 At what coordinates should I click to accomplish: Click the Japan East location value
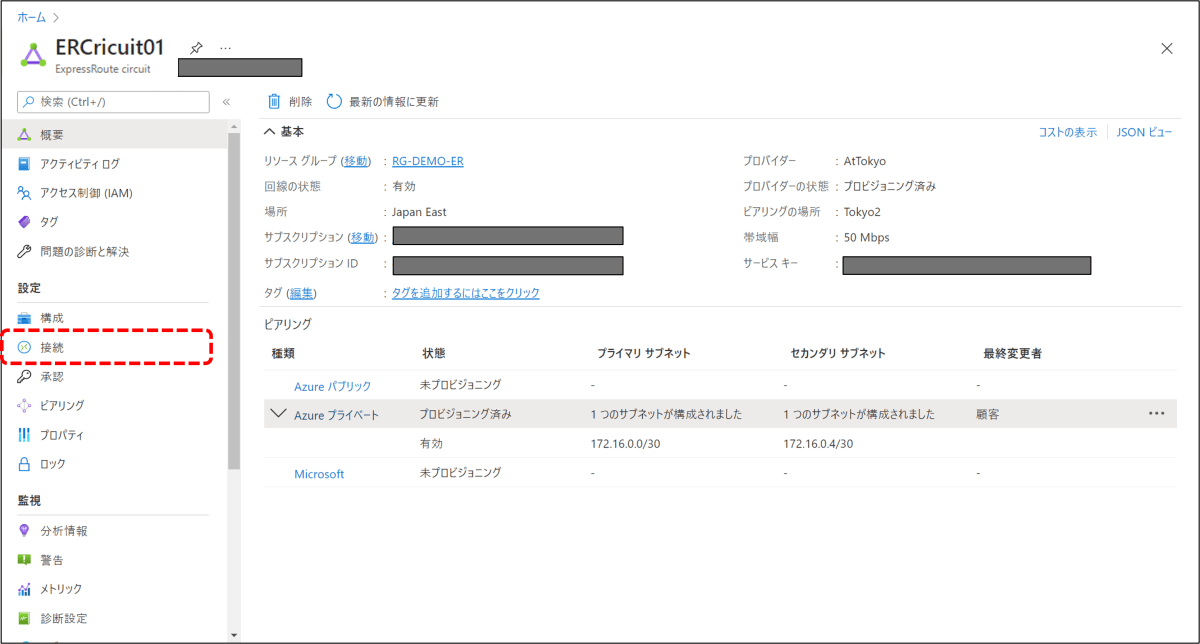click(x=419, y=212)
